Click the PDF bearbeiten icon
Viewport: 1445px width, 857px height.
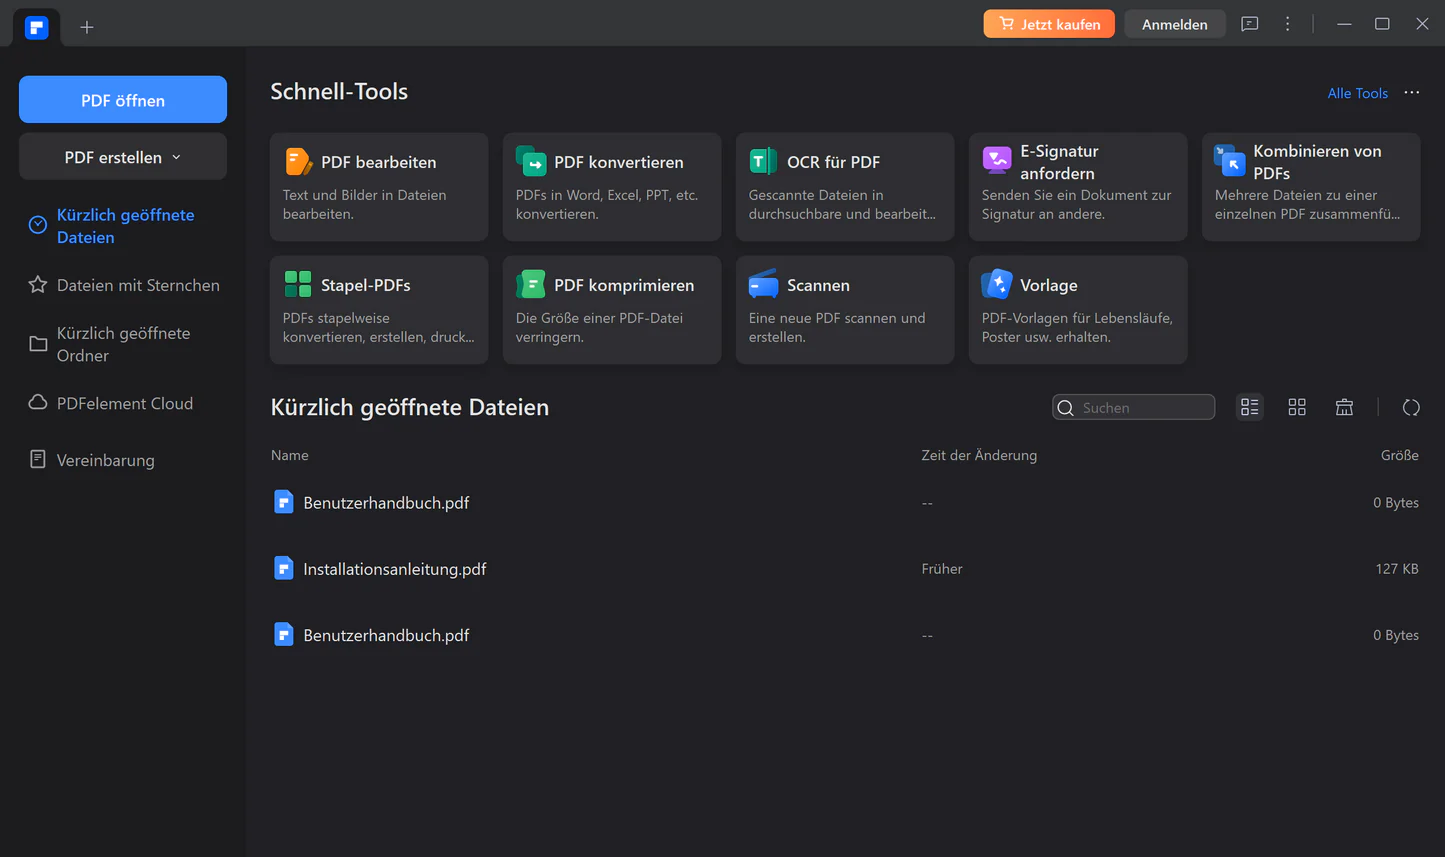pos(298,161)
